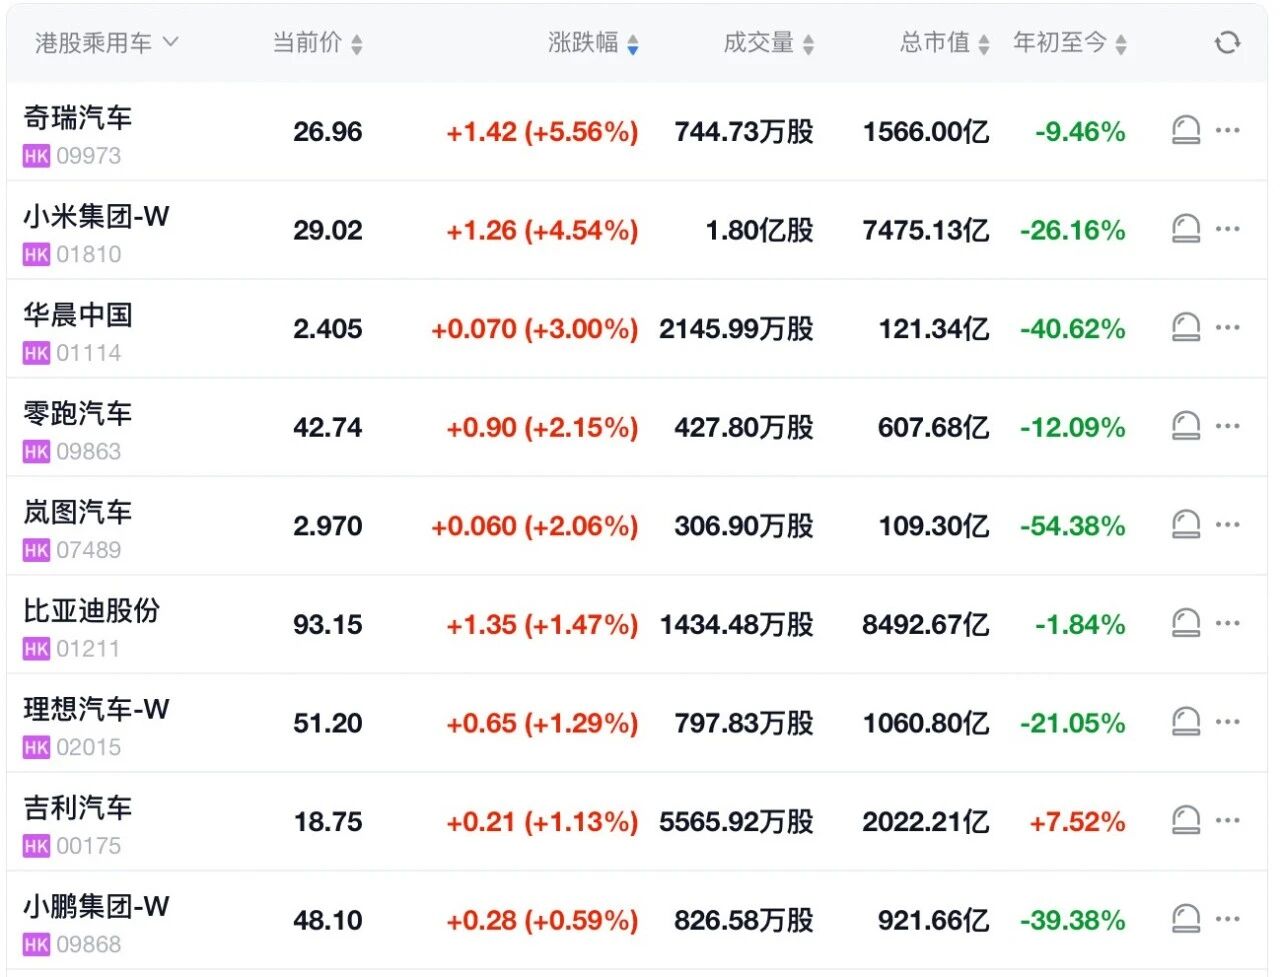Open more options for 比亚迪股份

(1228, 623)
